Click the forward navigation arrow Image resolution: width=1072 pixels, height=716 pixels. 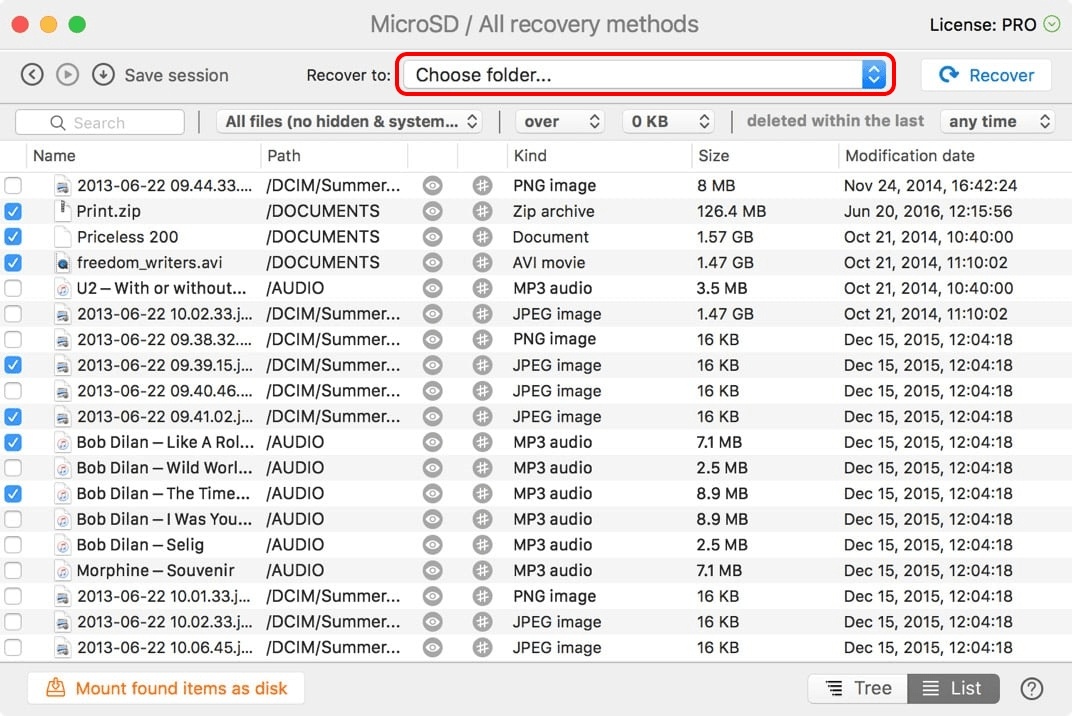66,74
